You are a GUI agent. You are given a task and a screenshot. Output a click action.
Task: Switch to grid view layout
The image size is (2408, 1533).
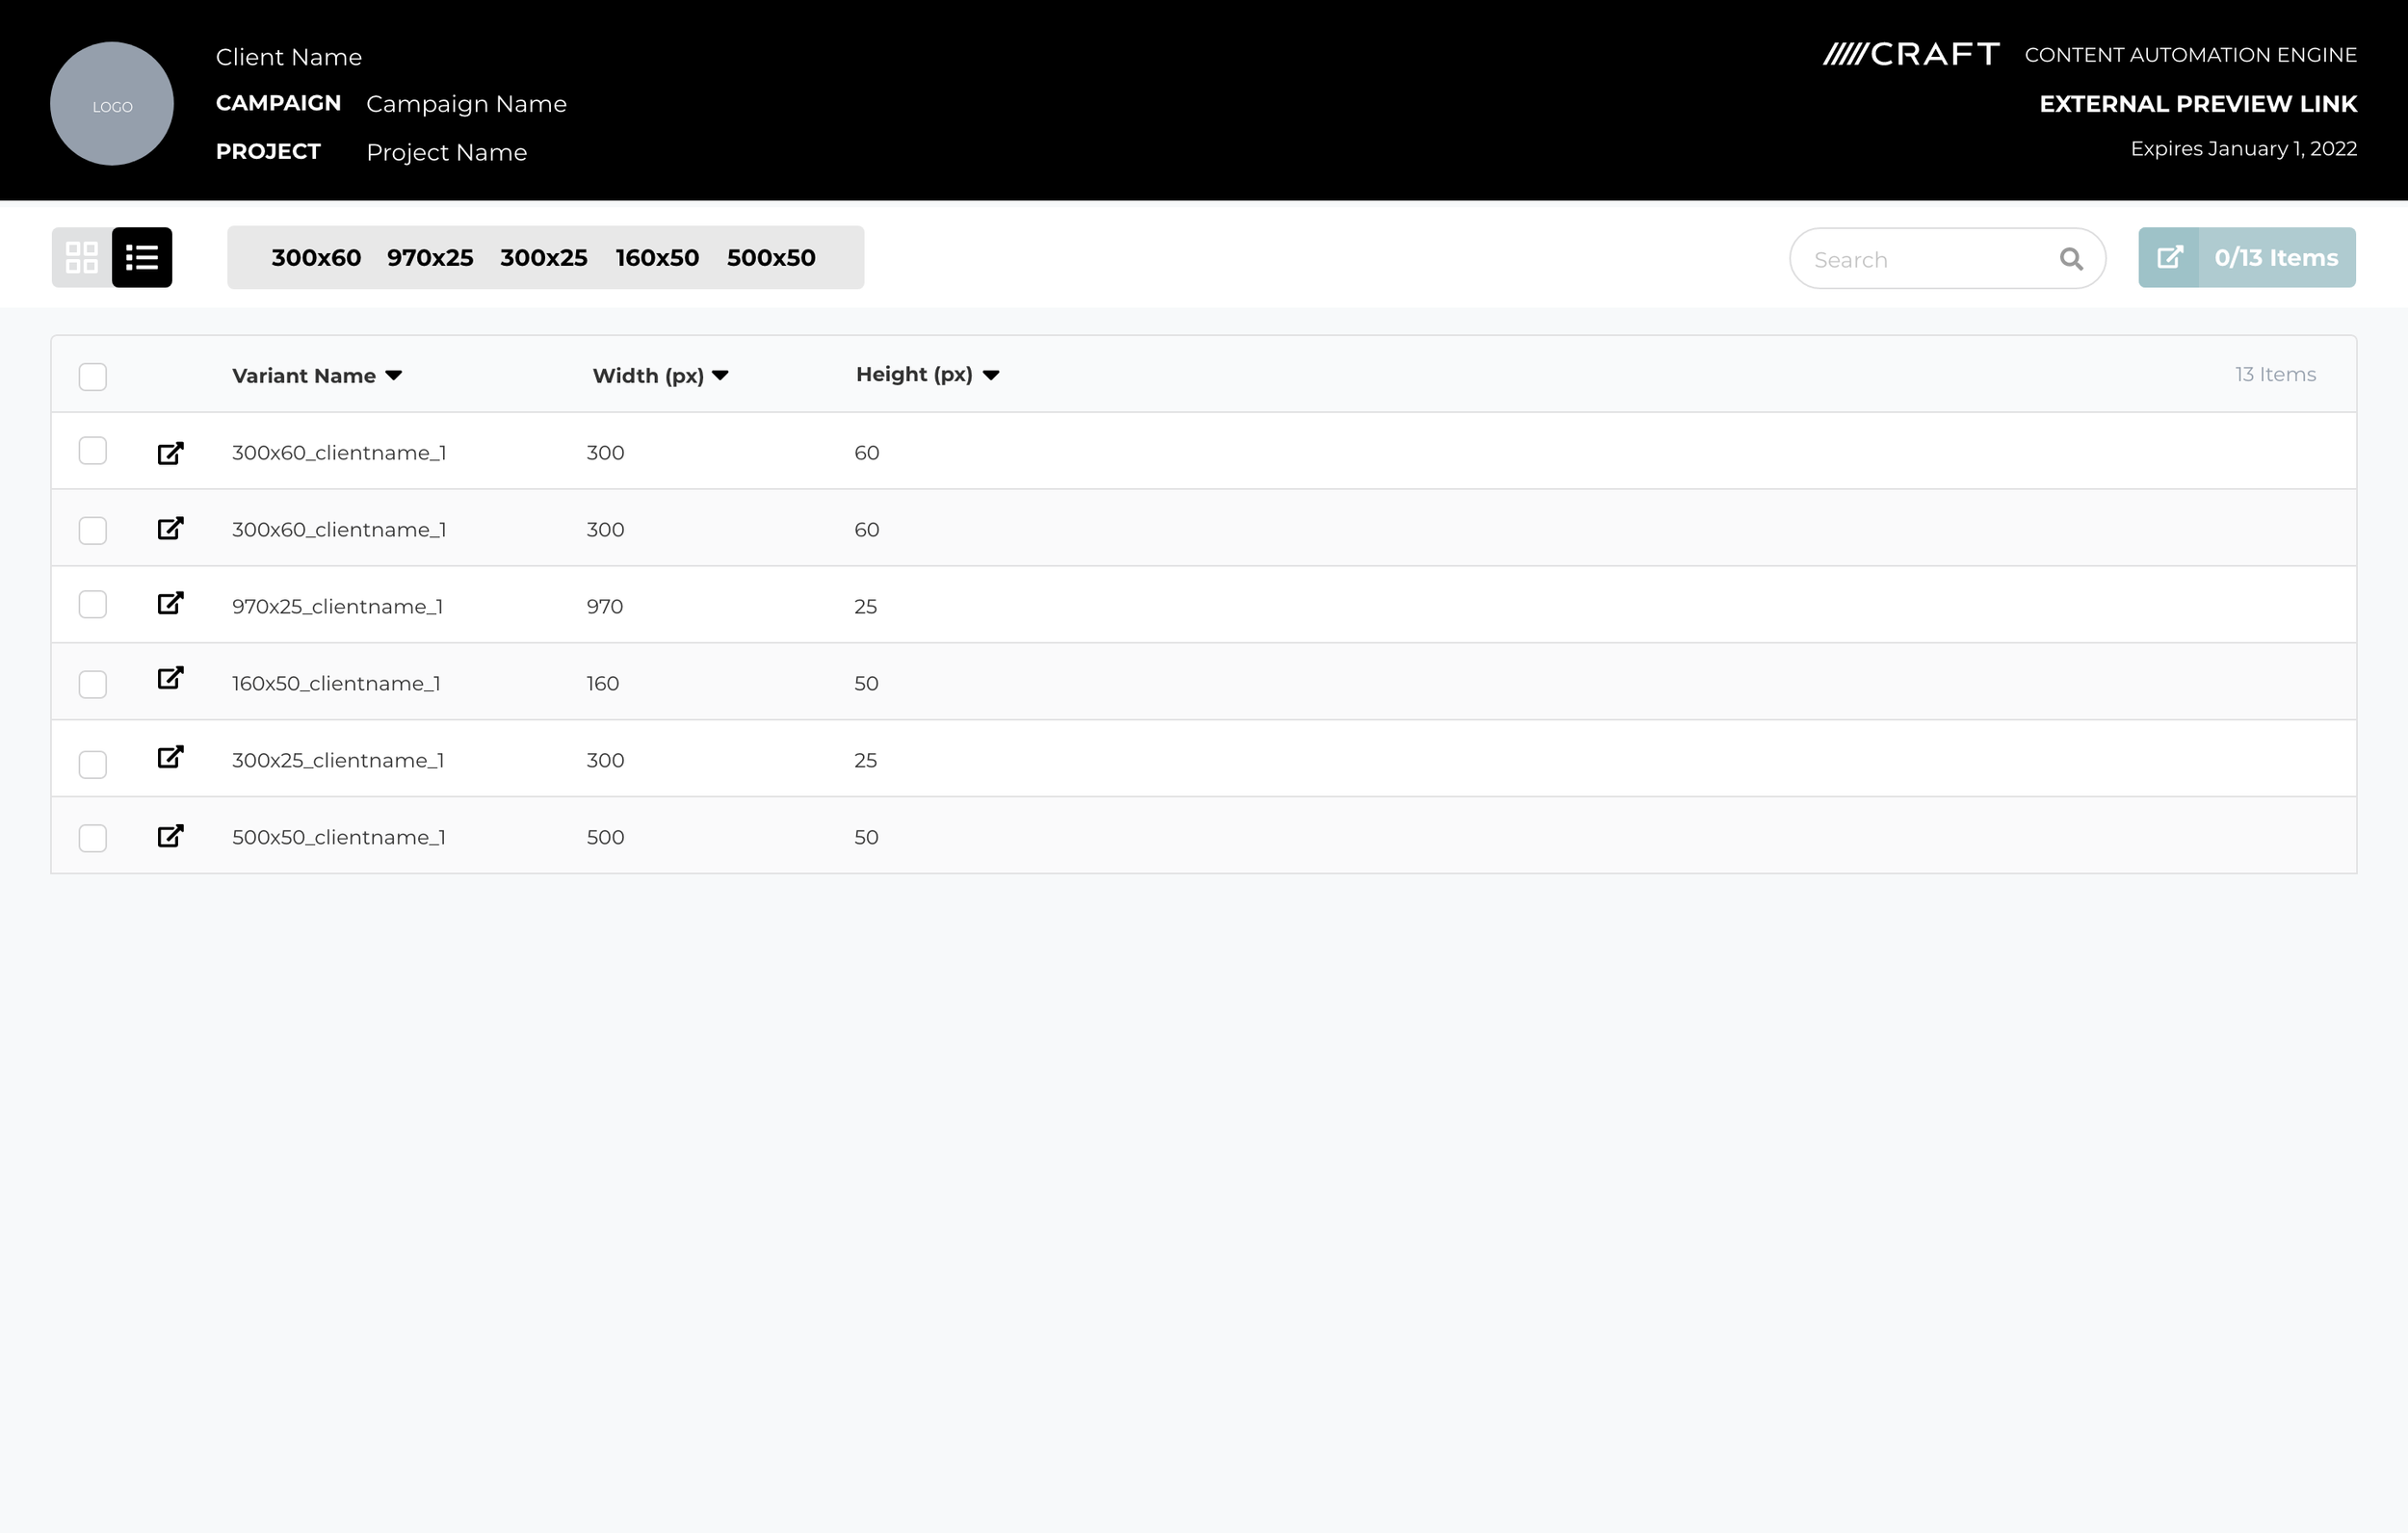pos(82,257)
